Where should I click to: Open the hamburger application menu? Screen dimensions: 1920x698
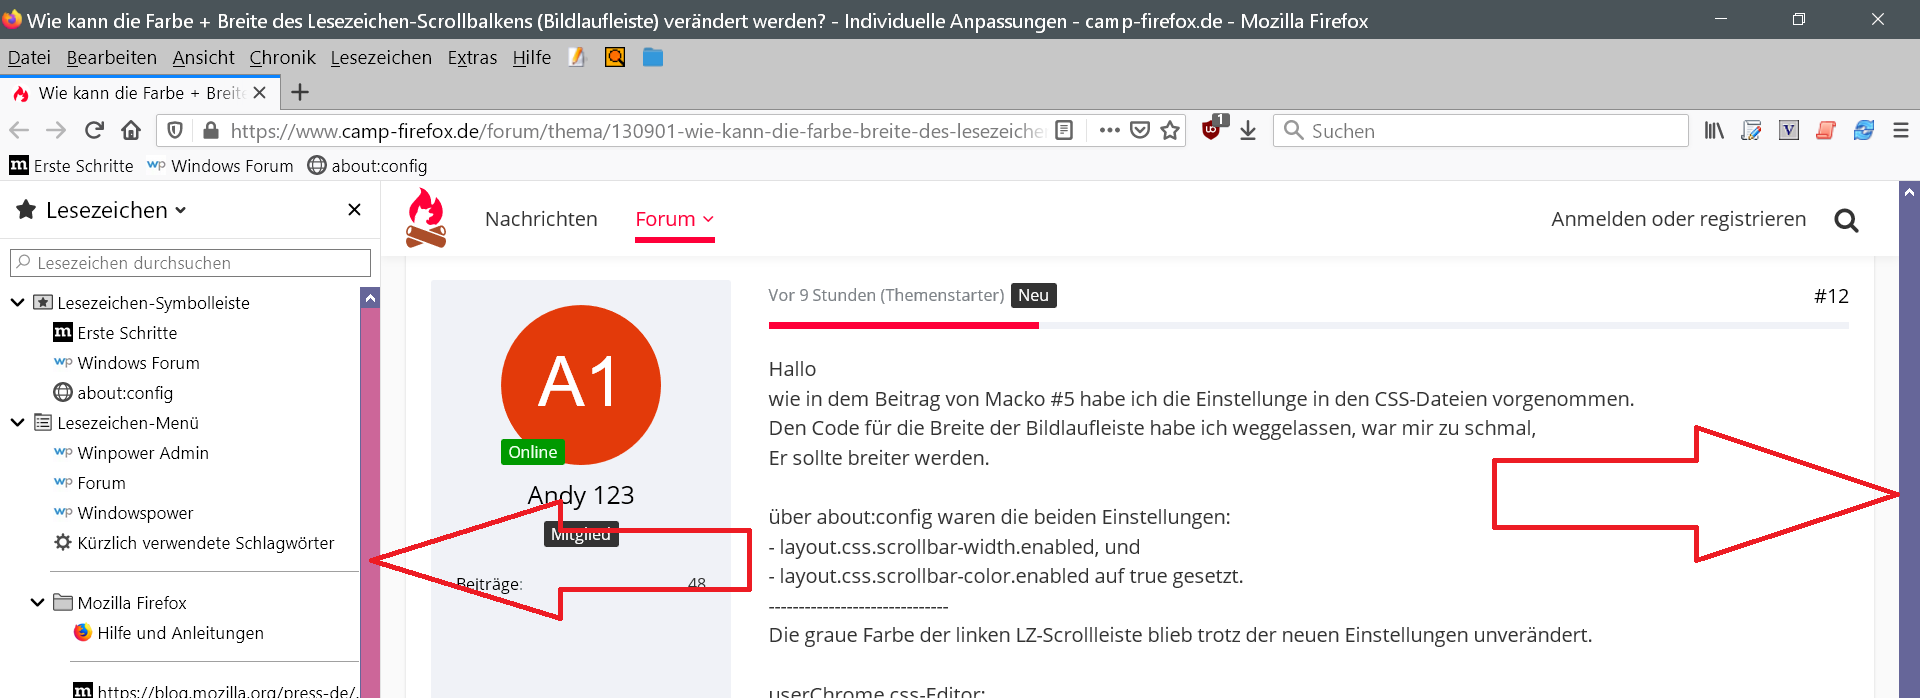(1901, 131)
